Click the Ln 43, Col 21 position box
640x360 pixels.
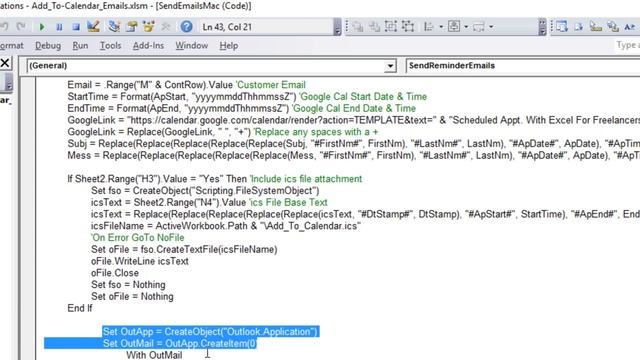point(265,27)
